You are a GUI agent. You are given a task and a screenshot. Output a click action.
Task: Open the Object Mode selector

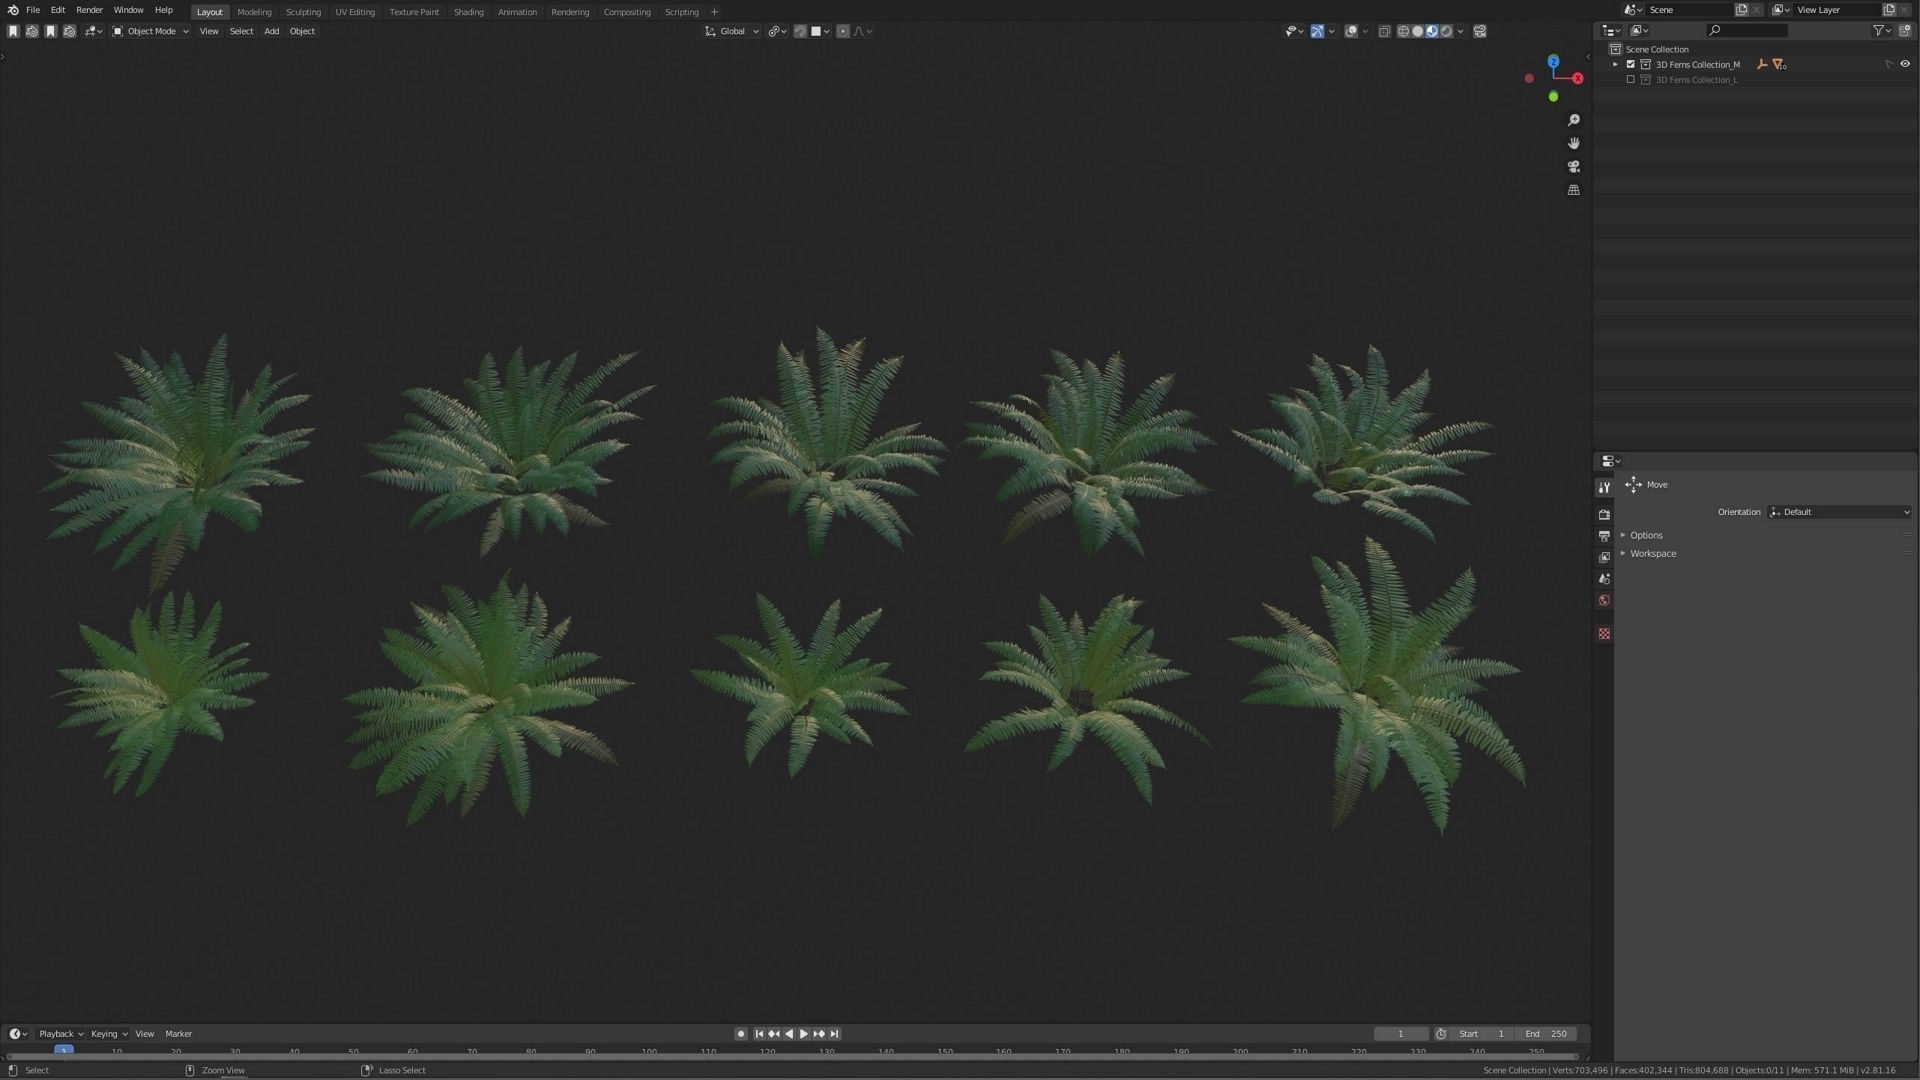[x=150, y=31]
